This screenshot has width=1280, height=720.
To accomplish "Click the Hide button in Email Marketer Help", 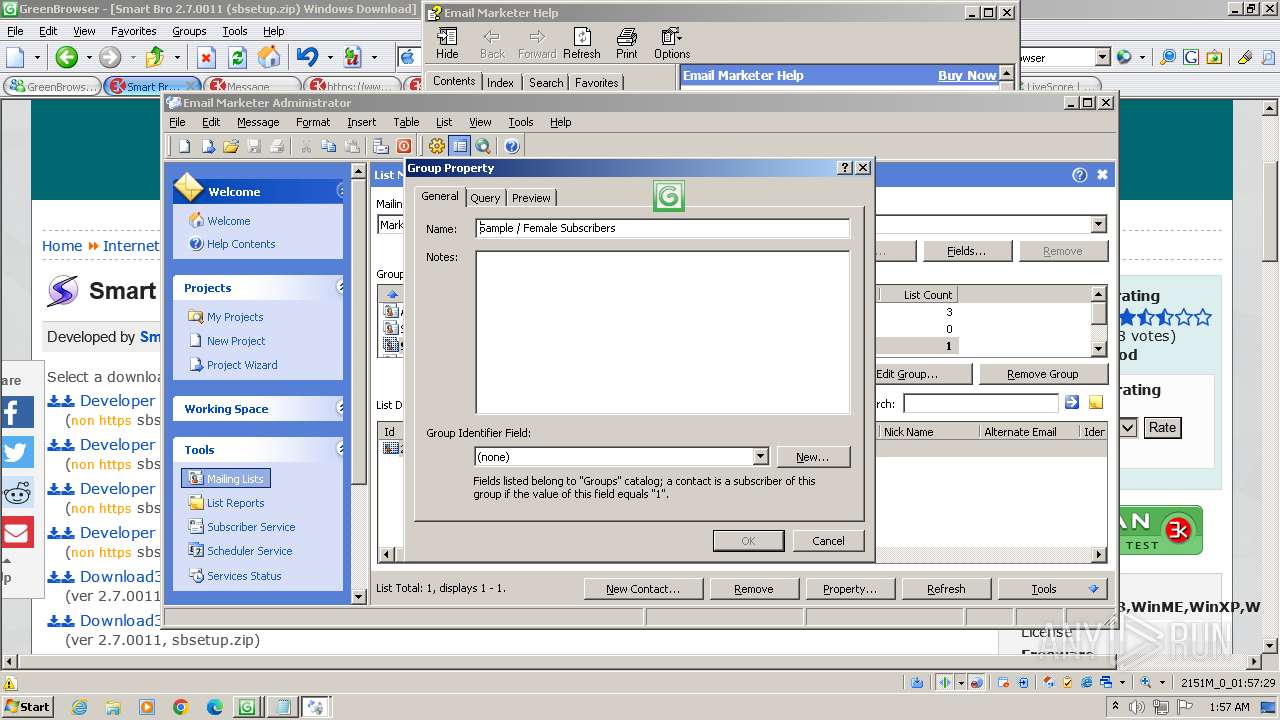I will 447,44.
